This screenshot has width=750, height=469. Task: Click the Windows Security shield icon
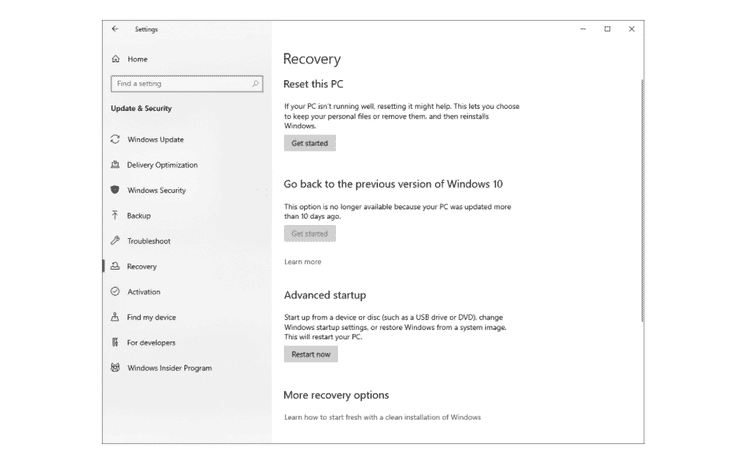(x=115, y=190)
